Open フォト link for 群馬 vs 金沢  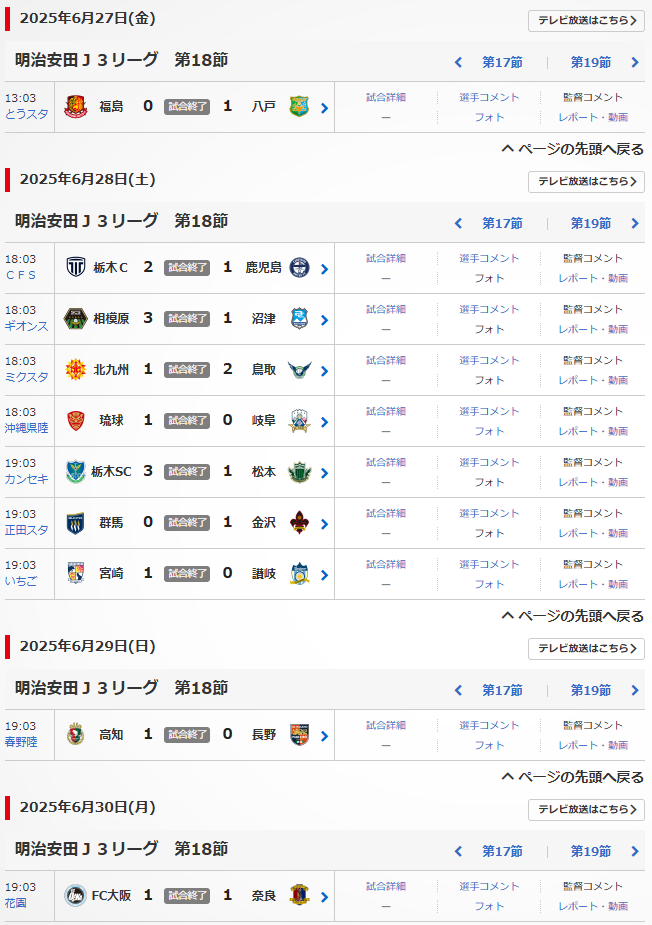489,533
